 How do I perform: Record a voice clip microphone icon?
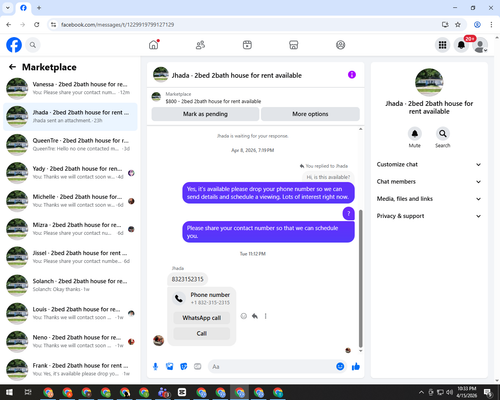point(155,367)
